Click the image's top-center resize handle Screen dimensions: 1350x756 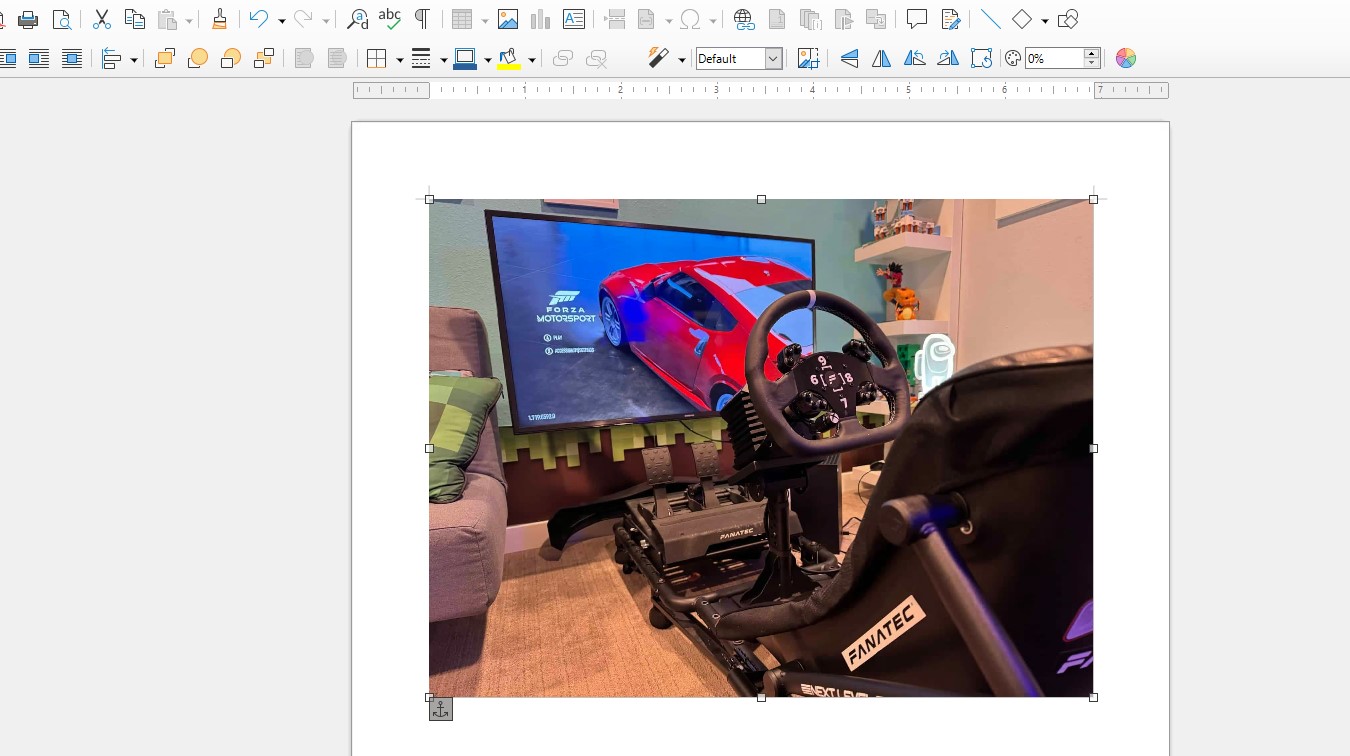point(761,199)
